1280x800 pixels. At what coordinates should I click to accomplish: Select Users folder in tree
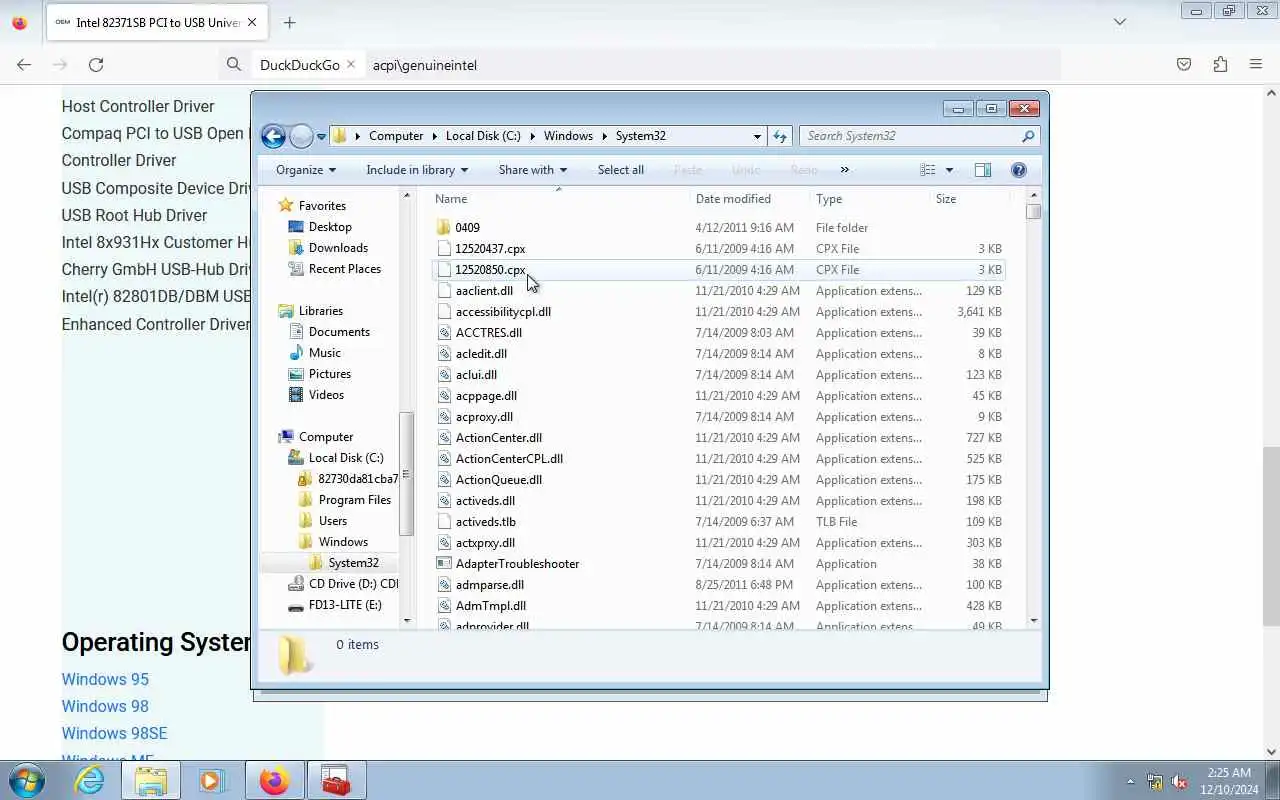point(333,521)
